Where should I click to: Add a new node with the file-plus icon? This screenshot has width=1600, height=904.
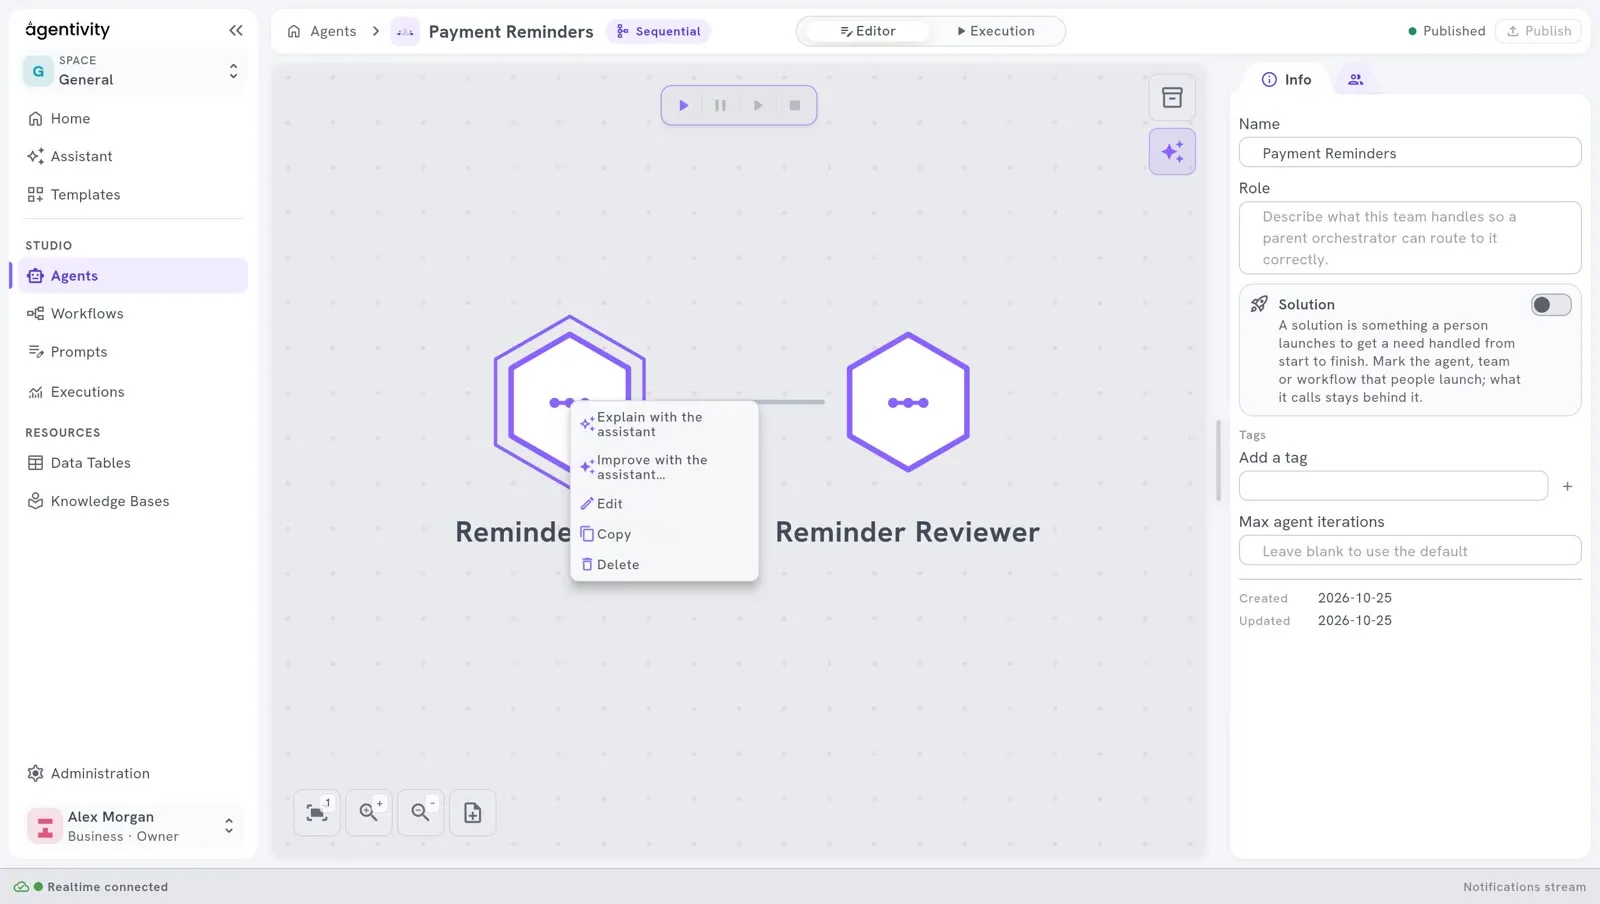[x=473, y=813]
